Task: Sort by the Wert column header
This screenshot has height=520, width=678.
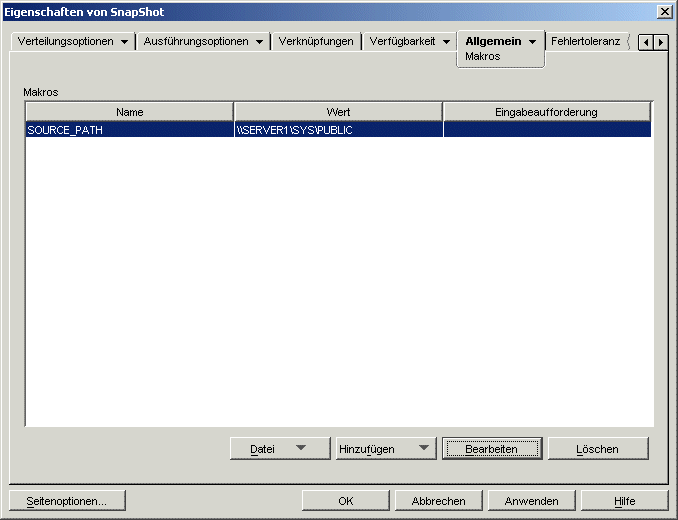Action: [x=338, y=112]
